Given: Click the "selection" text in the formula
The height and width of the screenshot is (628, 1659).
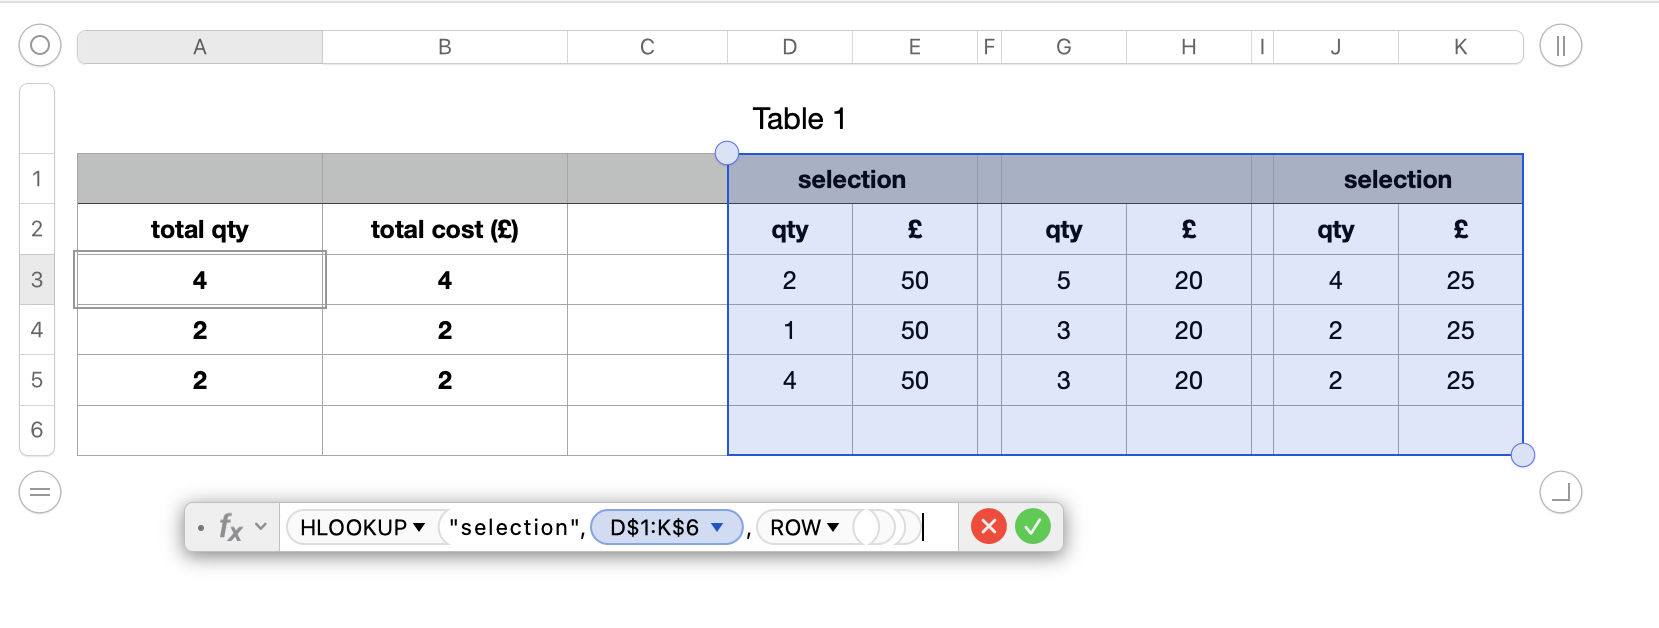Looking at the screenshot, I should click(x=514, y=527).
